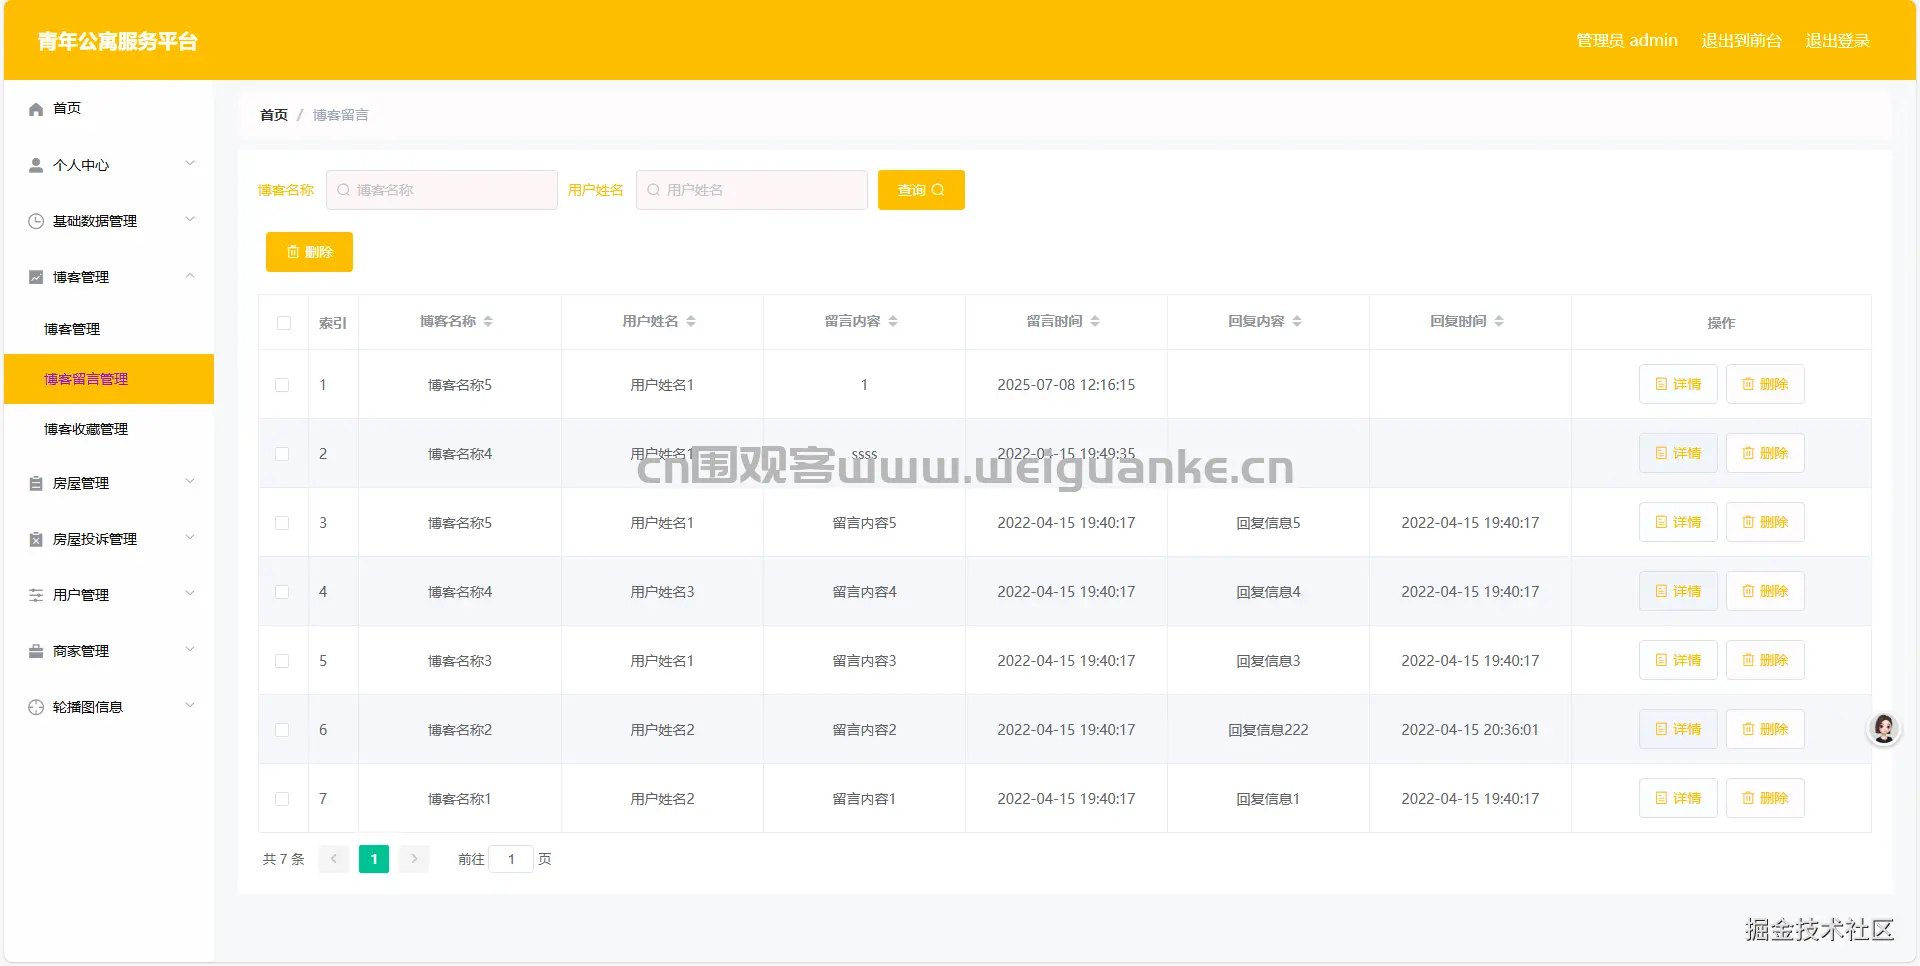The height and width of the screenshot is (966, 1920).
Task: Check the row 4 留言内容4 checkbox
Action: 282,592
